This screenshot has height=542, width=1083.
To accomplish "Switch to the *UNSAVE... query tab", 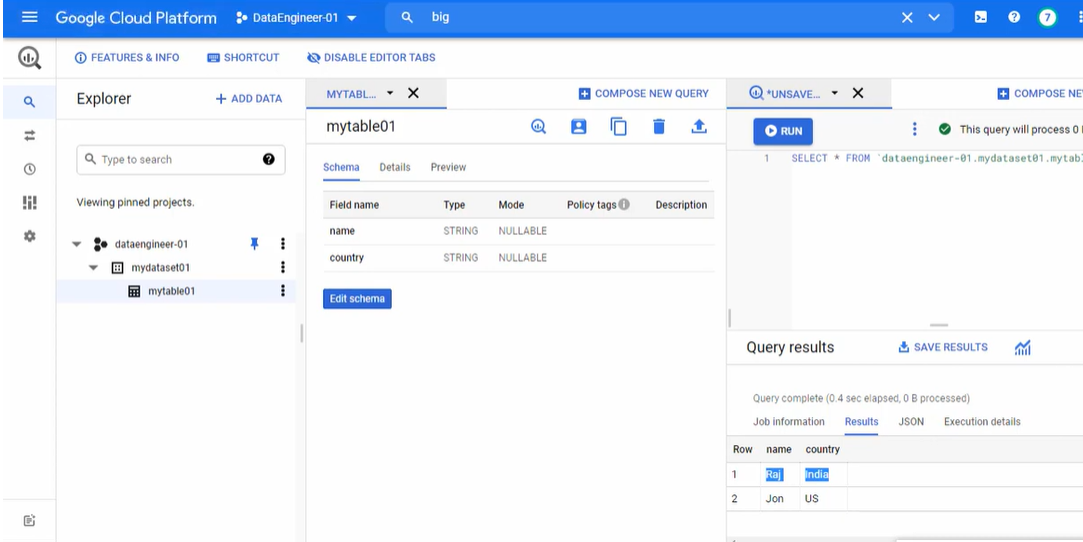I will (x=785, y=94).
